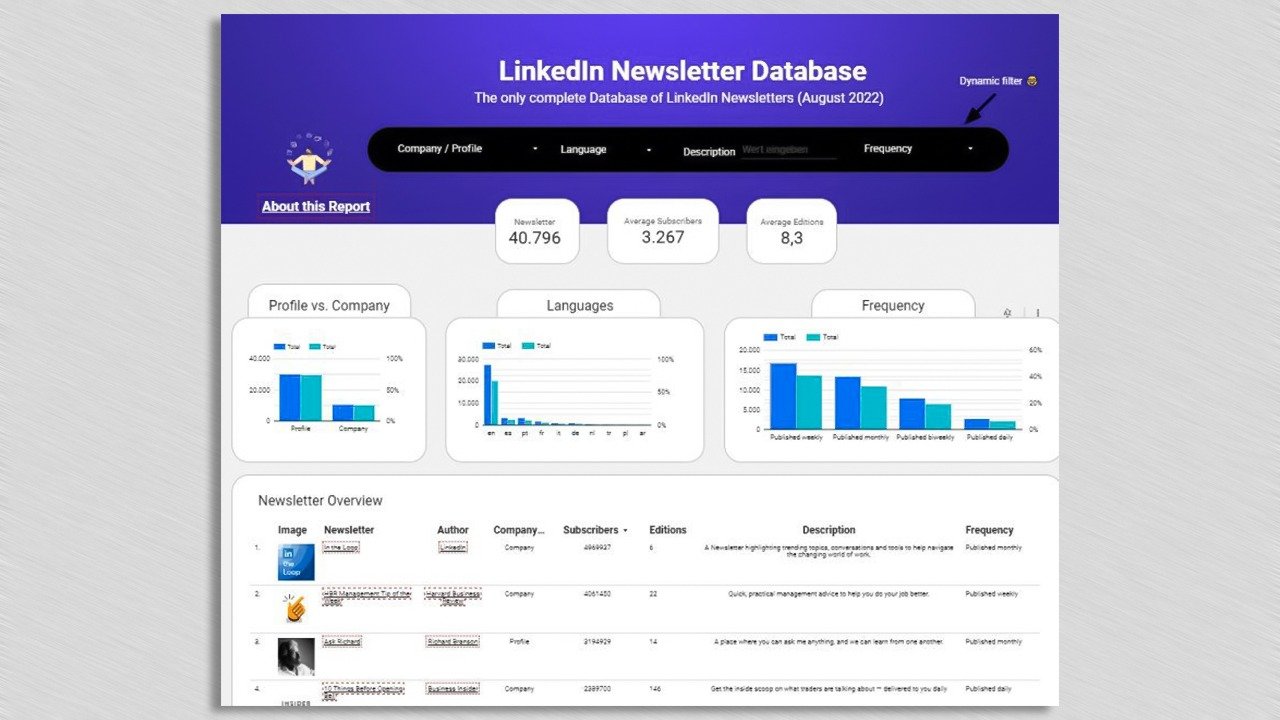Sort the table by Subscribers column header
The height and width of the screenshot is (720, 1280).
point(595,530)
